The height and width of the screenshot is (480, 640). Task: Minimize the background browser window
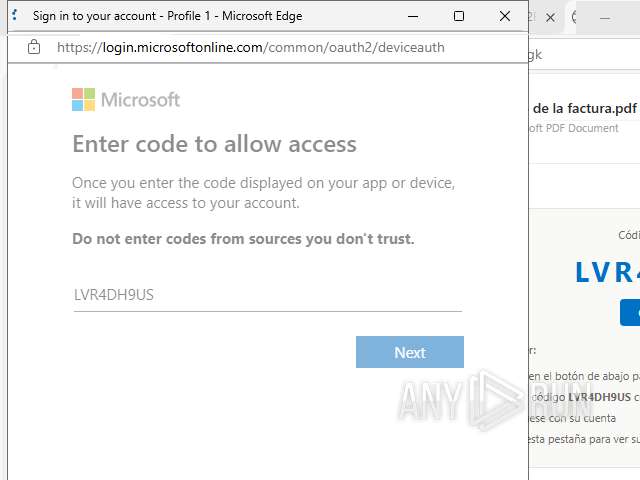click(x=605, y=18)
